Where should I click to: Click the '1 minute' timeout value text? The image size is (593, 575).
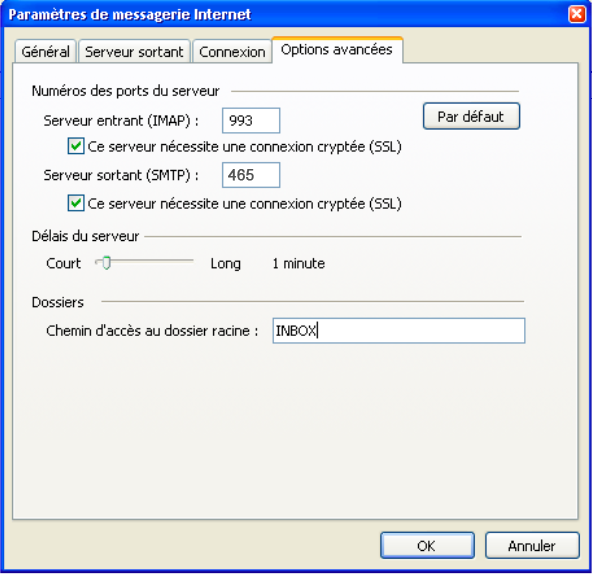(299, 263)
